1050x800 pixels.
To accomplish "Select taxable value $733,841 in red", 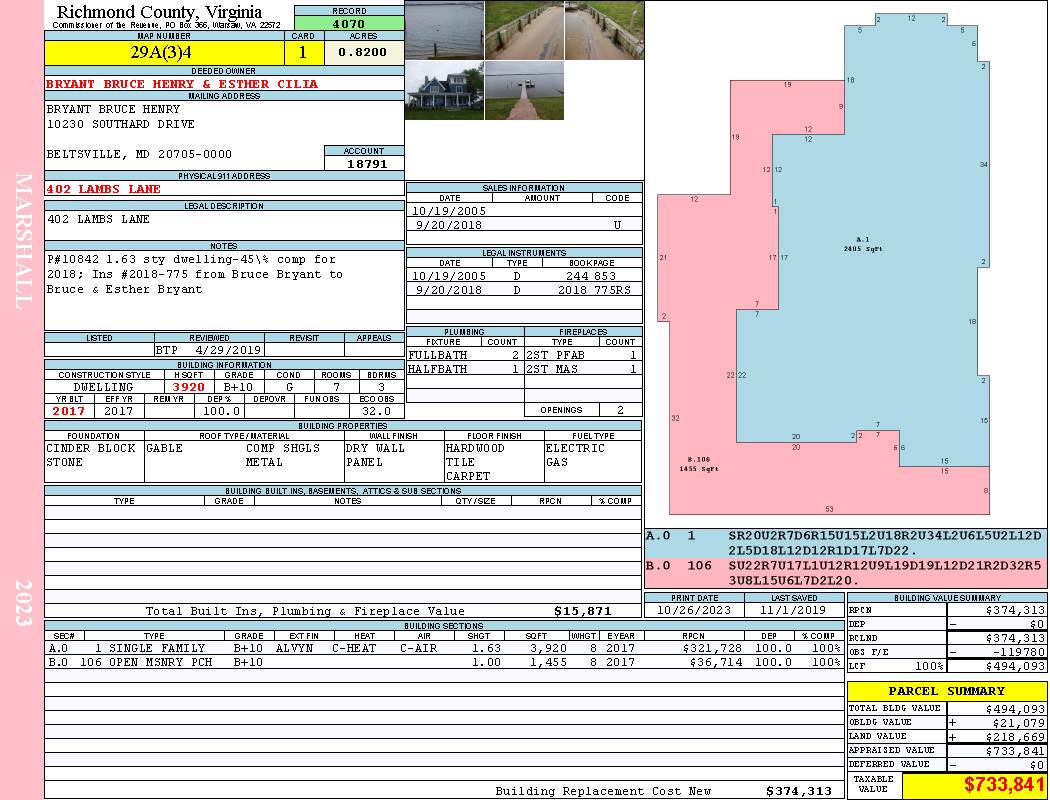I will pyautogui.click(x=1004, y=785).
